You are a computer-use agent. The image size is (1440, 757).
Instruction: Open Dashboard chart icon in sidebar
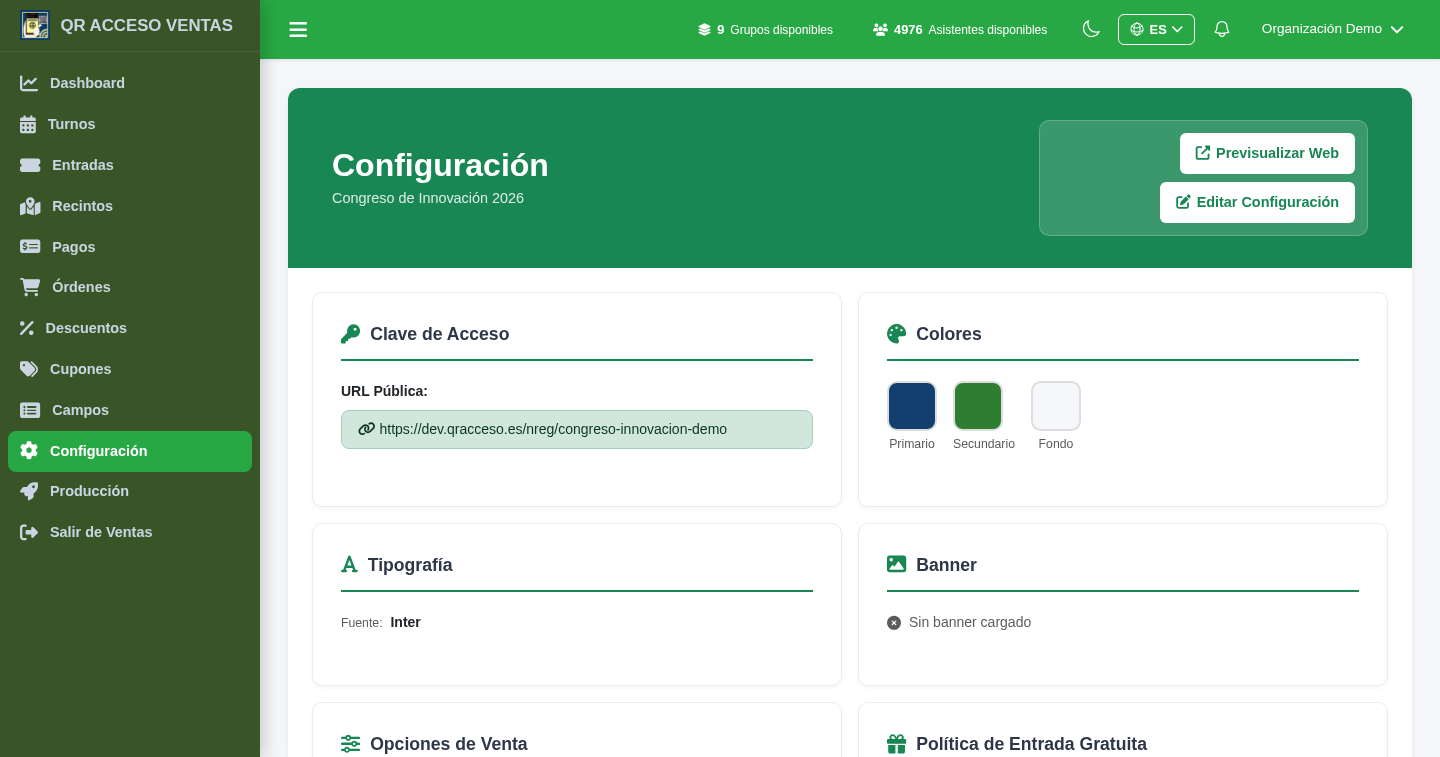point(29,83)
